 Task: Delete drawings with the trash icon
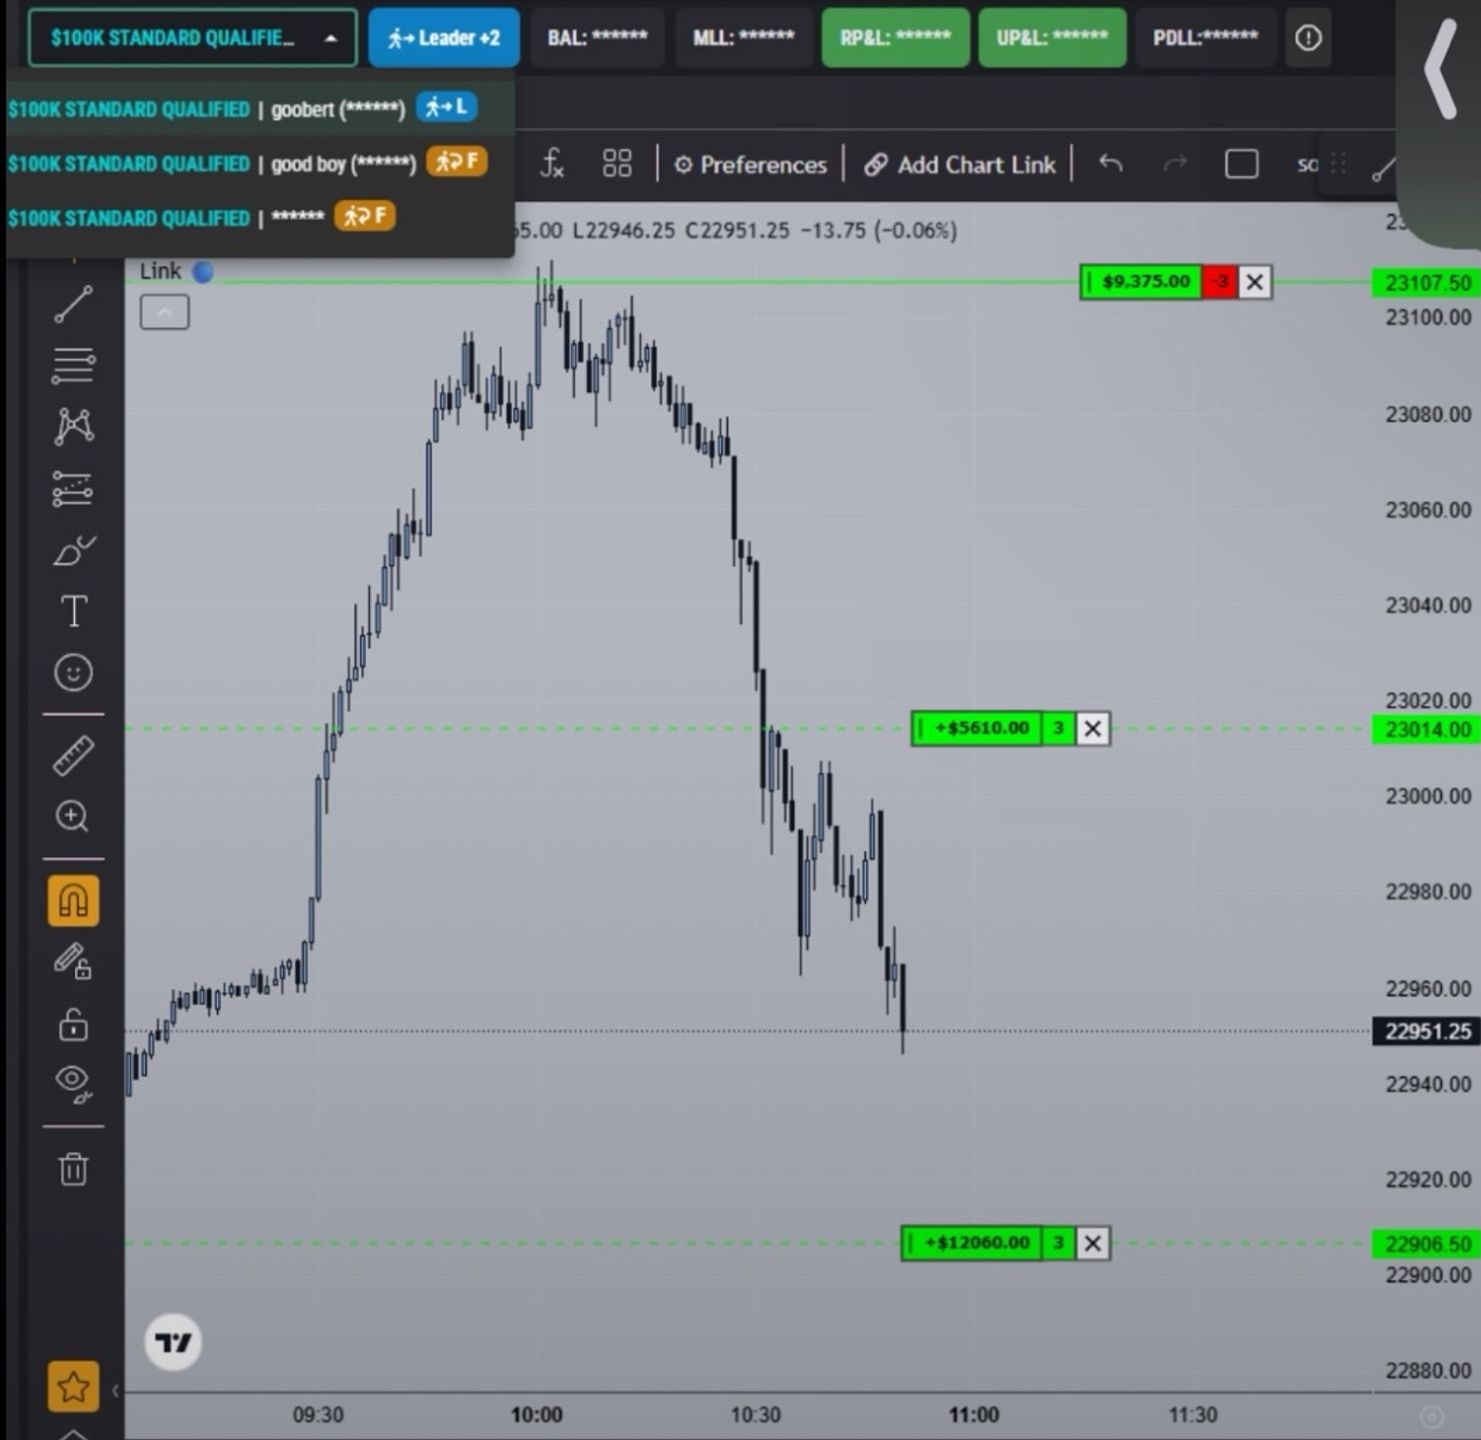coord(73,1168)
